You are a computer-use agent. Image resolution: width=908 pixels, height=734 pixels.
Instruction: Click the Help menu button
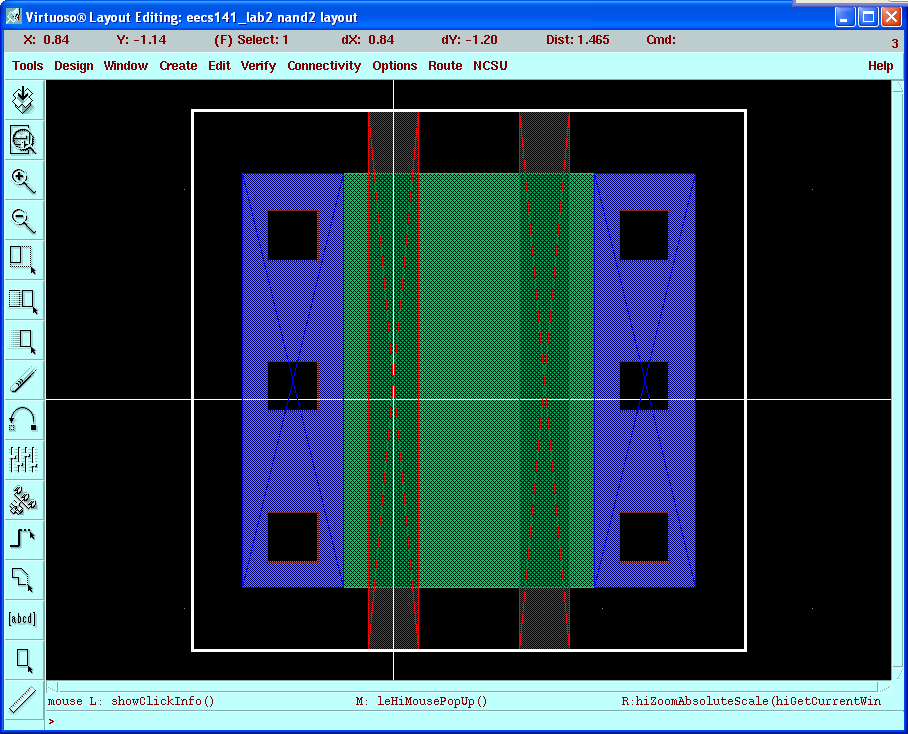pos(880,66)
